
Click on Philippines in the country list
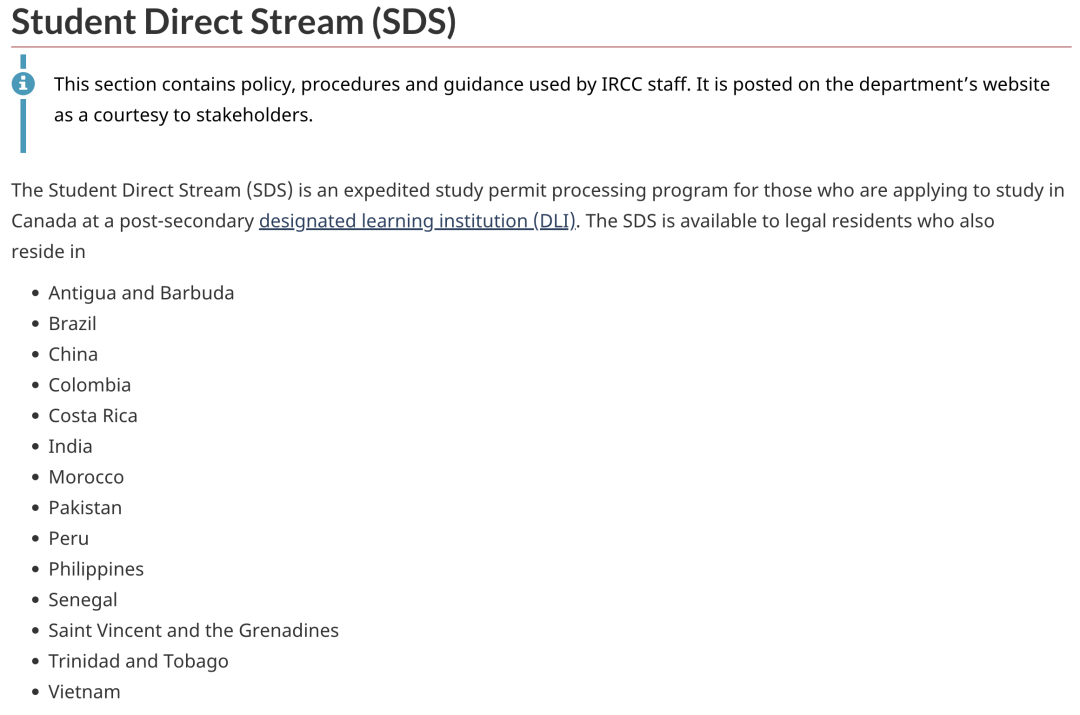[96, 569]
